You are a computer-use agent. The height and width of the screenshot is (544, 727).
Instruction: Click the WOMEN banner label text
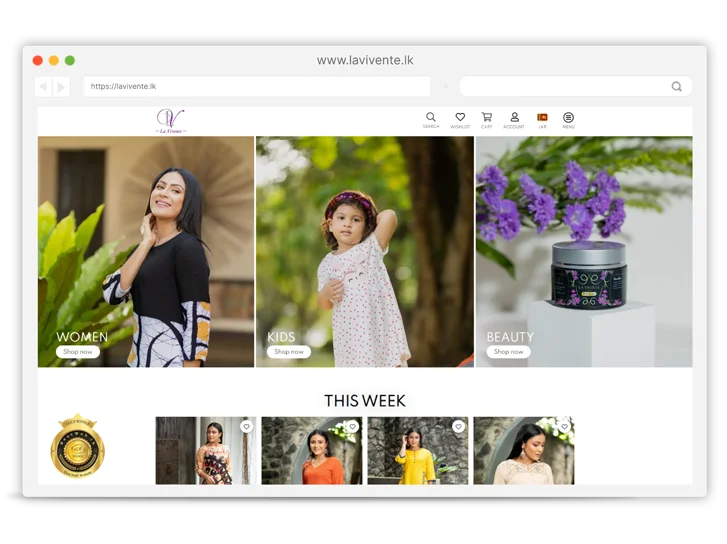[82, 337]
